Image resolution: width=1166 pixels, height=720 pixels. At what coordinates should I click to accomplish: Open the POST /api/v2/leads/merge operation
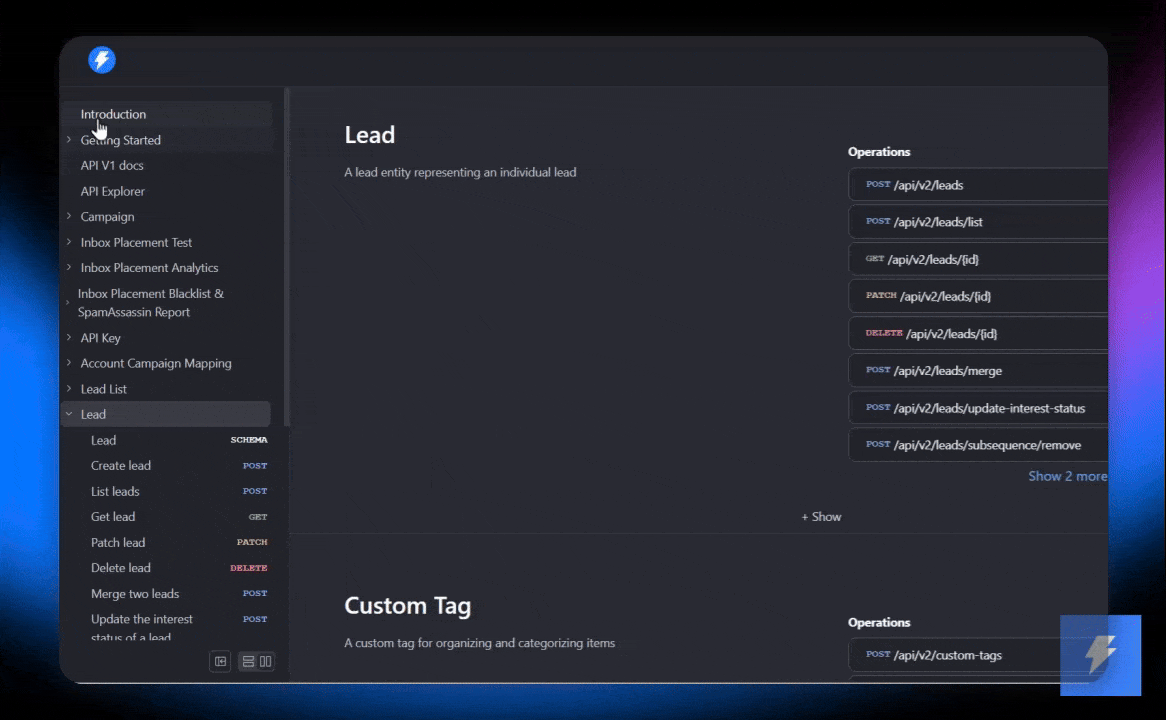[x=978, y=370]
